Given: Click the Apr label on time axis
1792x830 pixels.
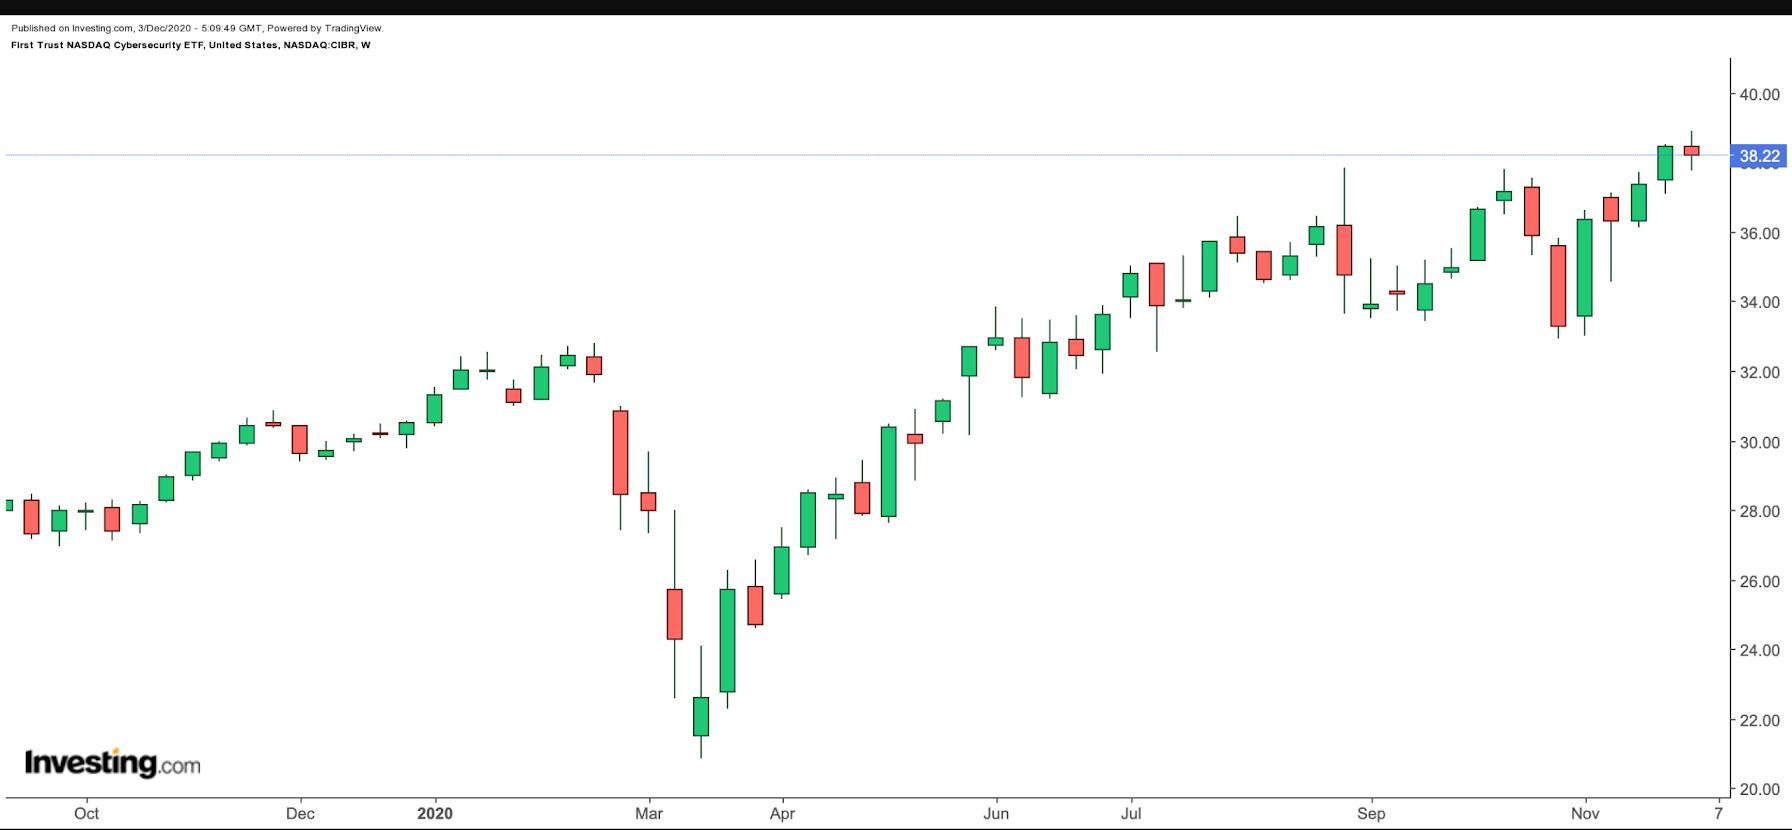Looking at the screenshot, I should (782, 813).
